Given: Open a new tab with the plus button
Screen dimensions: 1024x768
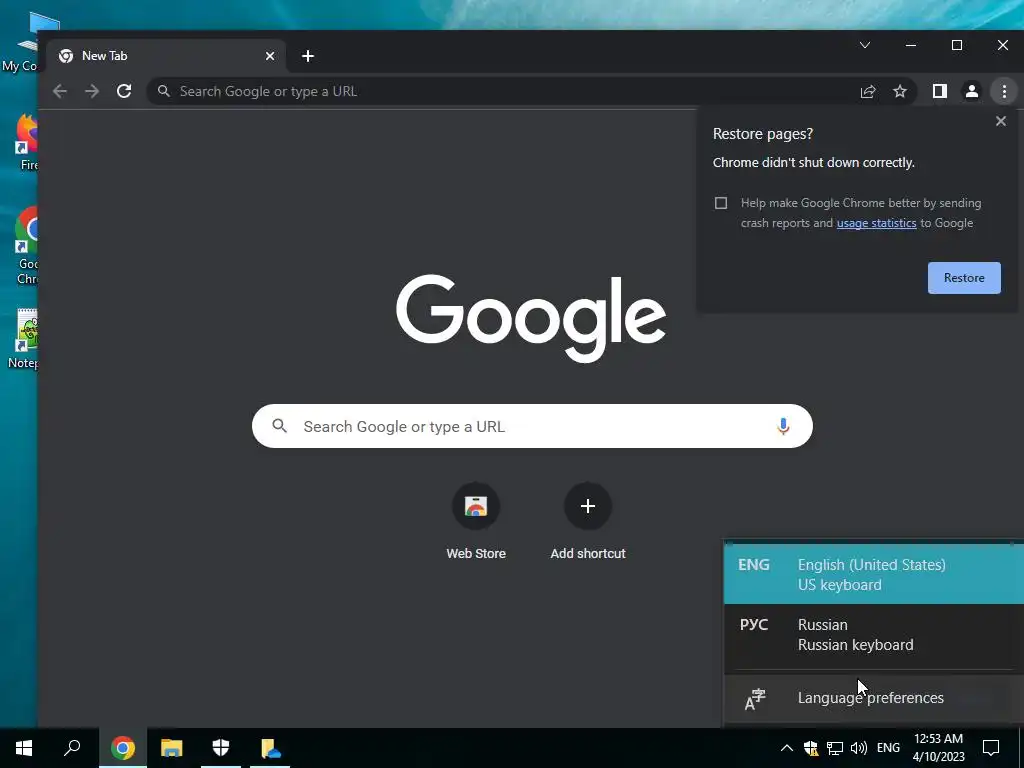Looking at the screenshot, I should (308, 56).
